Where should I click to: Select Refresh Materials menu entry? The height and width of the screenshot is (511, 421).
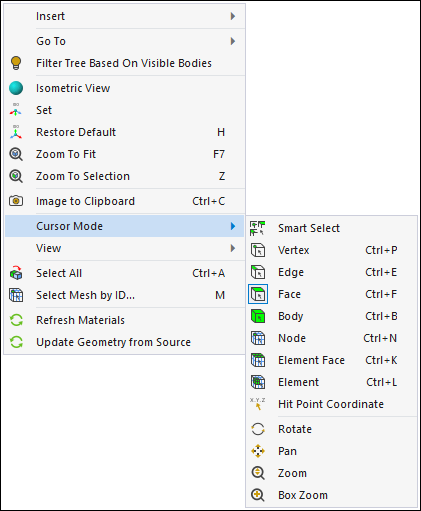click(x=125, y=320)
